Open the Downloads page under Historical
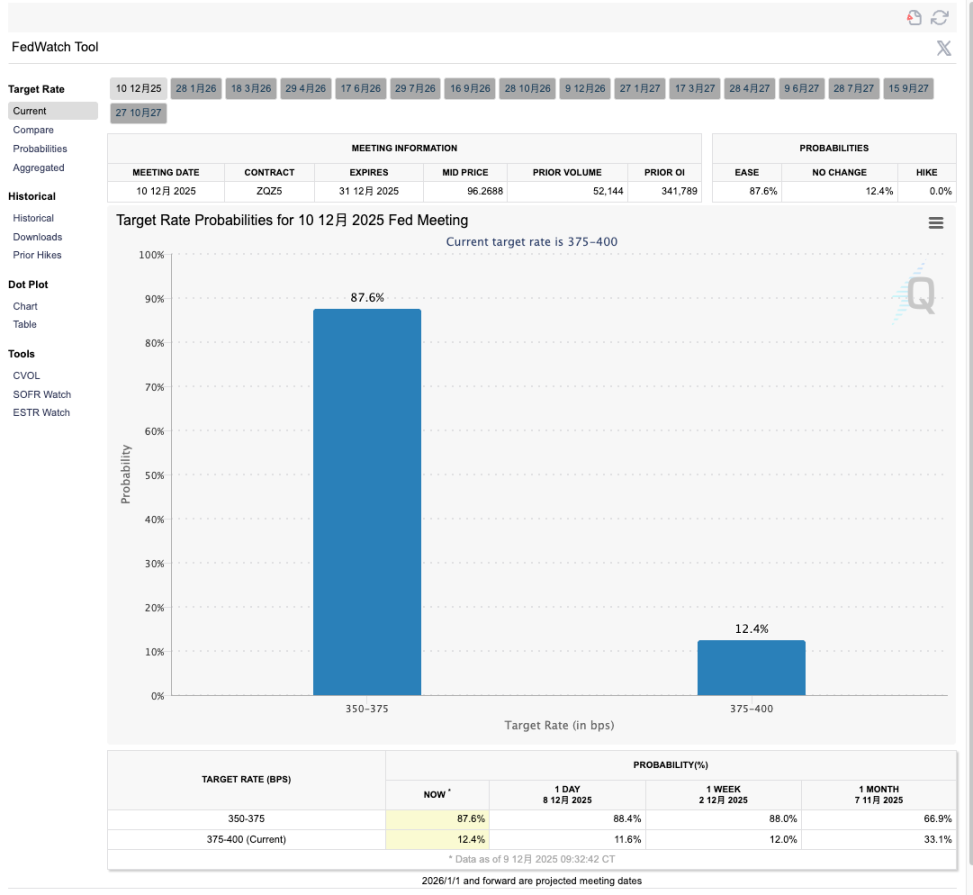This screenshot has height=895, width=973. pos(37,237)
